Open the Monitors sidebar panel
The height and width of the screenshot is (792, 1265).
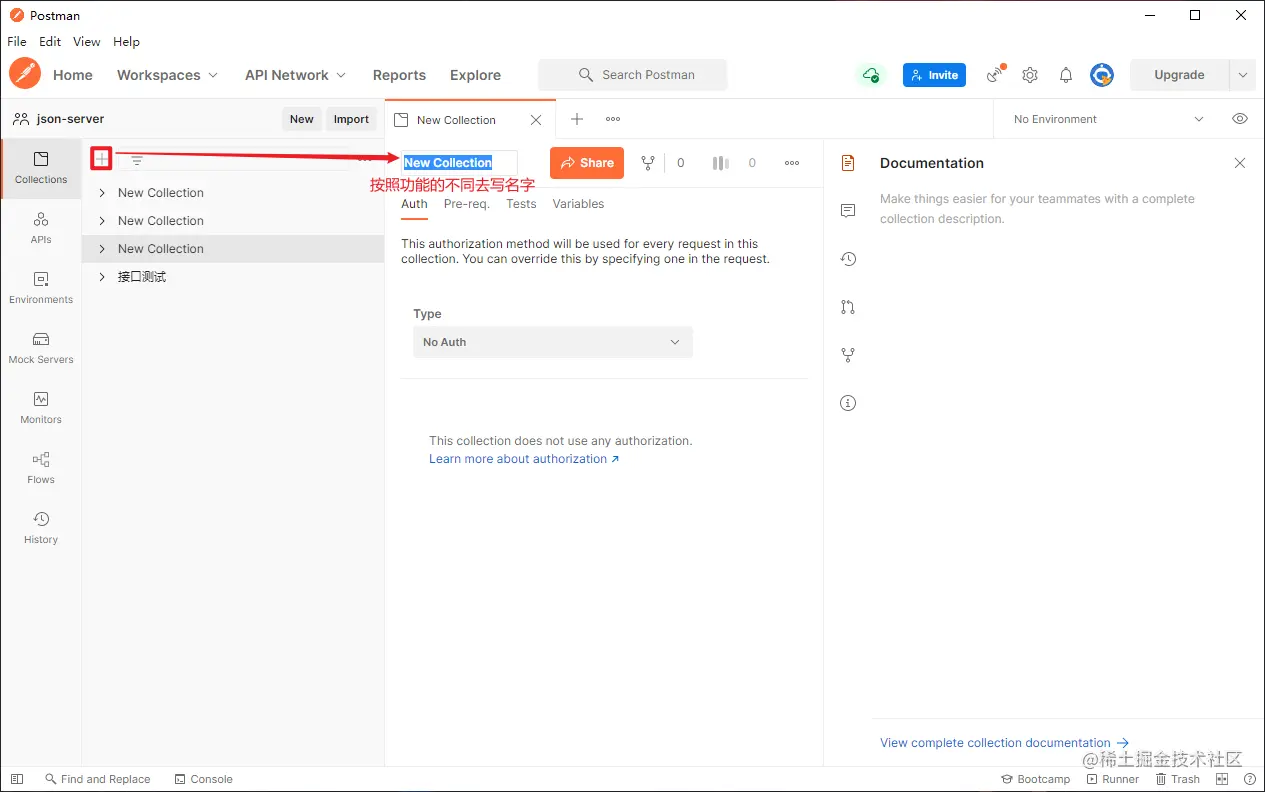point(41,408)
